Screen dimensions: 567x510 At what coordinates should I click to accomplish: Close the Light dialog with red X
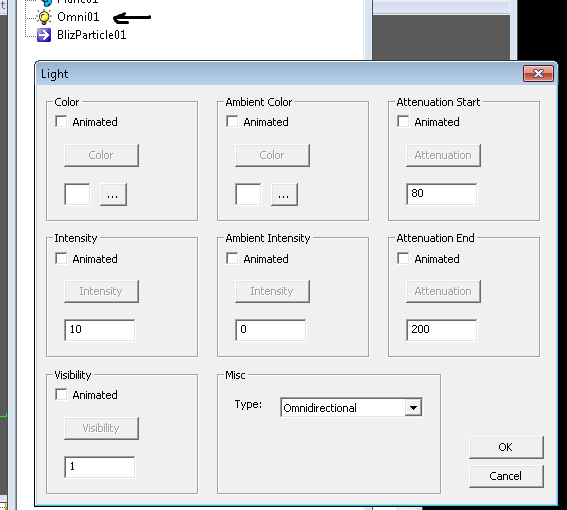(538, 73)
